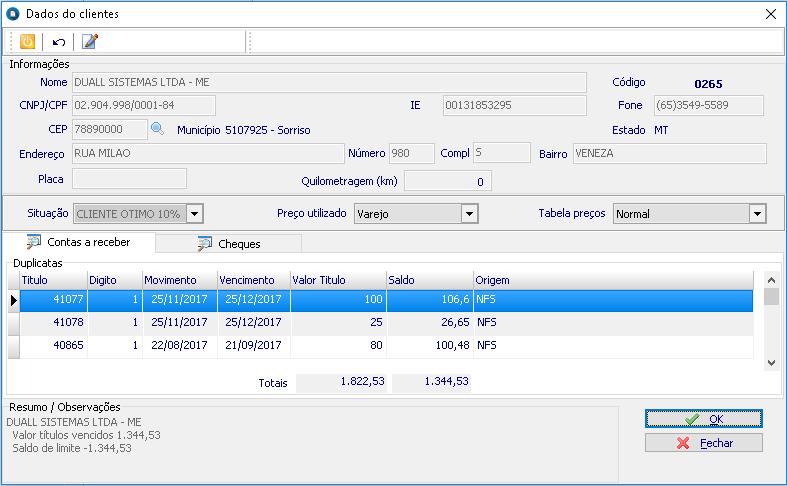Click the Fechar button
The height and width of the screenshot is (486, 787).
(x=704, y=443)
